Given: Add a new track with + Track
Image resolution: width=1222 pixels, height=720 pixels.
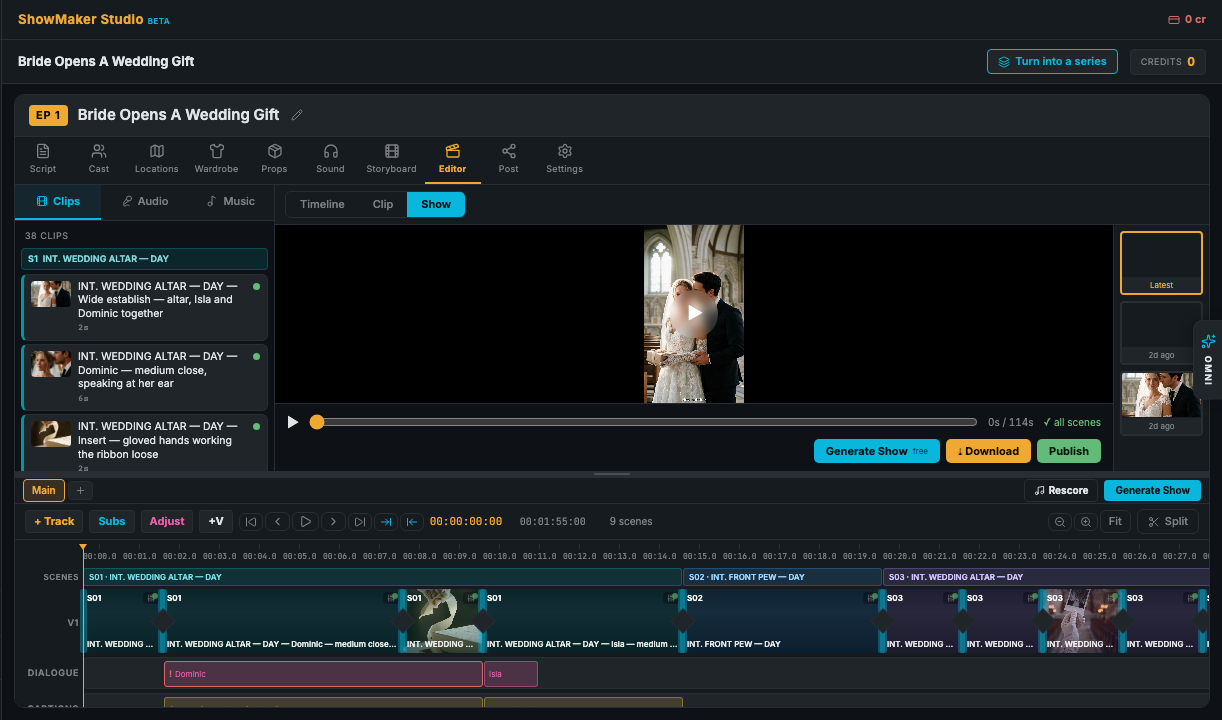Looking at the screenshot, I should pyautogui.click(x=54, y=521).
